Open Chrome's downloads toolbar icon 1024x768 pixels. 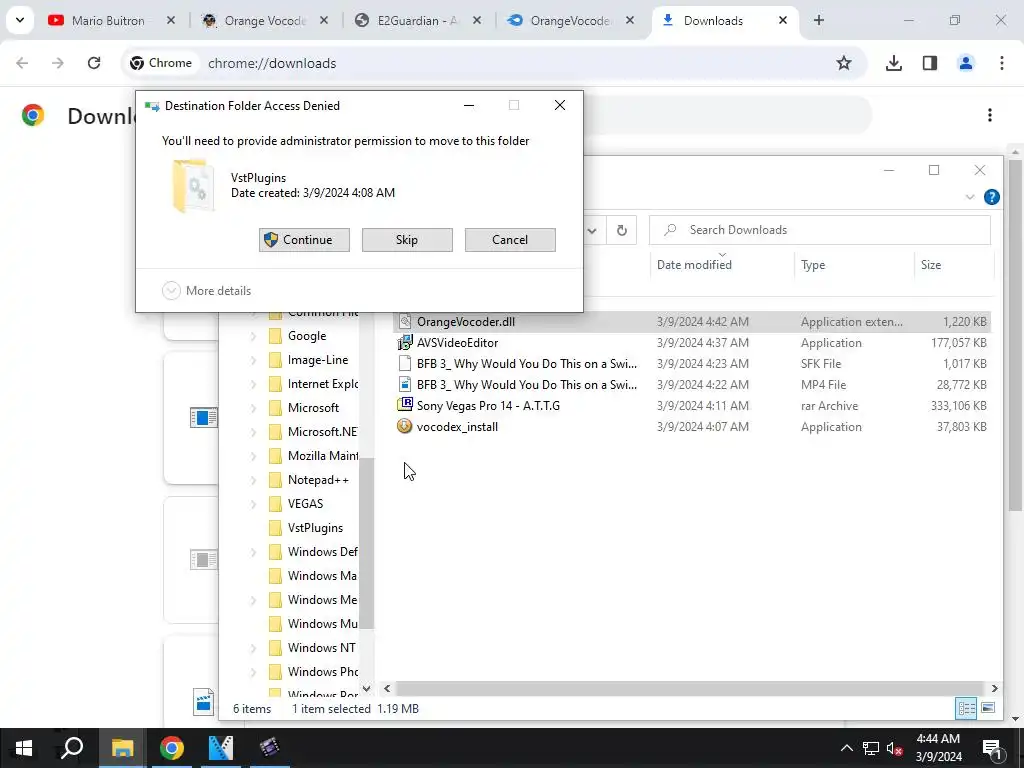[894, 63]
